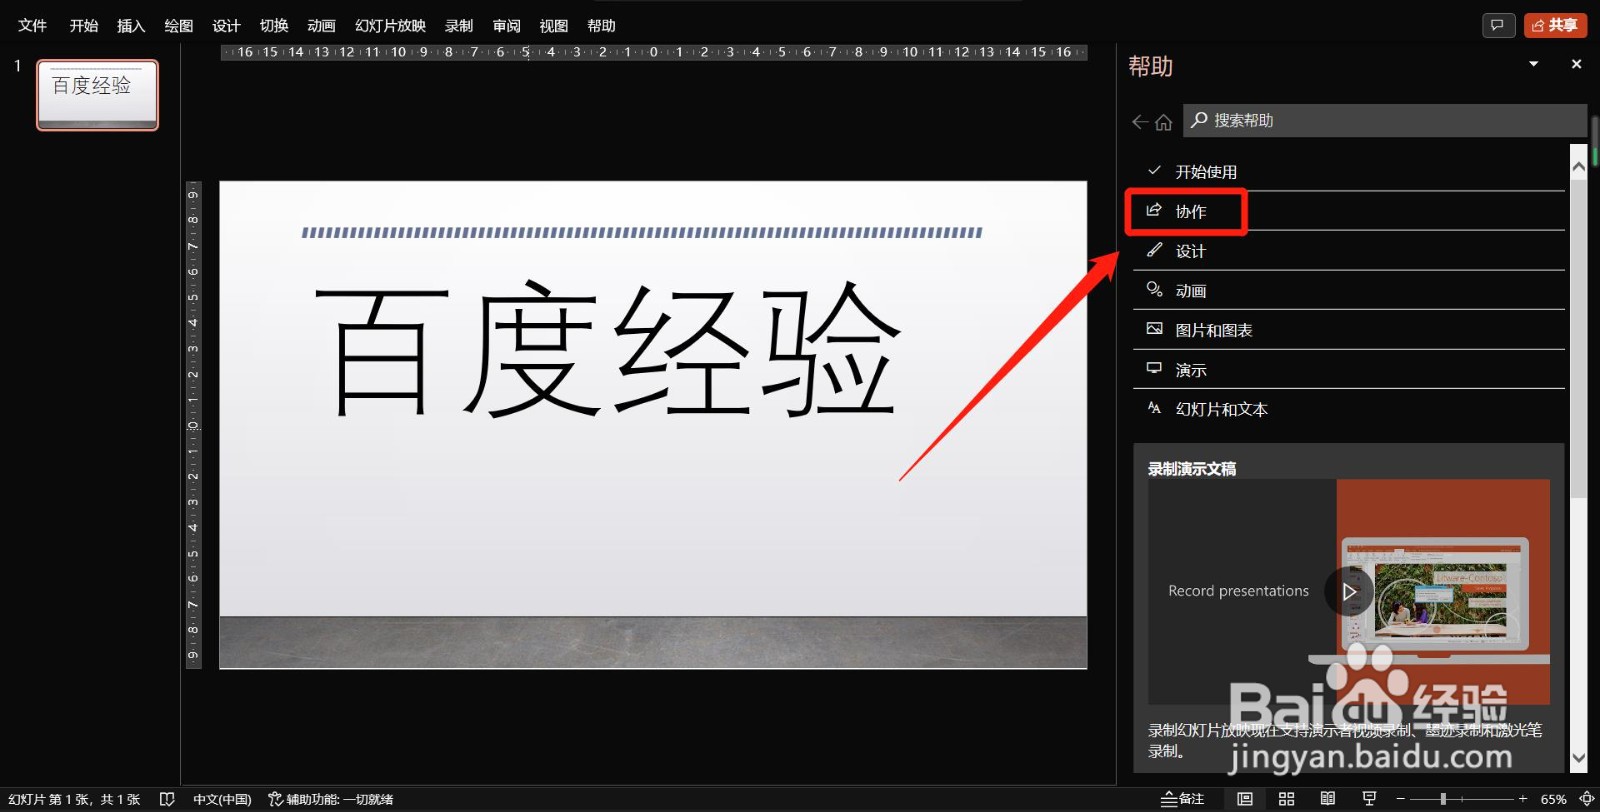This screenshot has height=812, width=1600.
Task: Expand the 幻灯片和文本 help topic
Action: click(1349, 409)
